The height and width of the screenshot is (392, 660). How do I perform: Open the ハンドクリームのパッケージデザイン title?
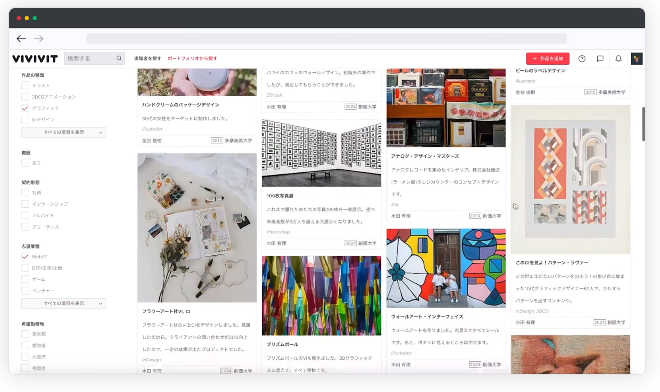(x=181, y=104)
